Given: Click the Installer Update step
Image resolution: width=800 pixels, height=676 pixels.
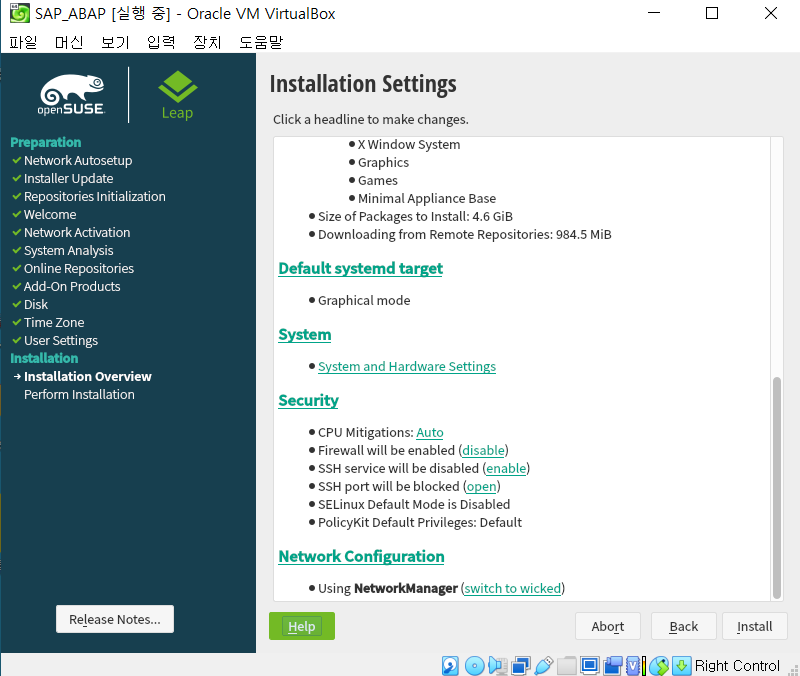Looking at the screenshot, I should 68,178.
